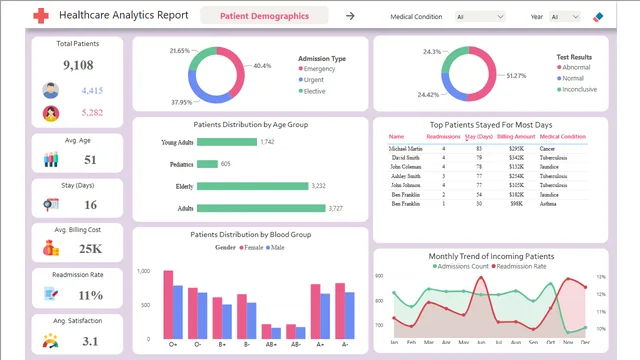
Task: Click the female count 5,282
Action: point(92,113)
